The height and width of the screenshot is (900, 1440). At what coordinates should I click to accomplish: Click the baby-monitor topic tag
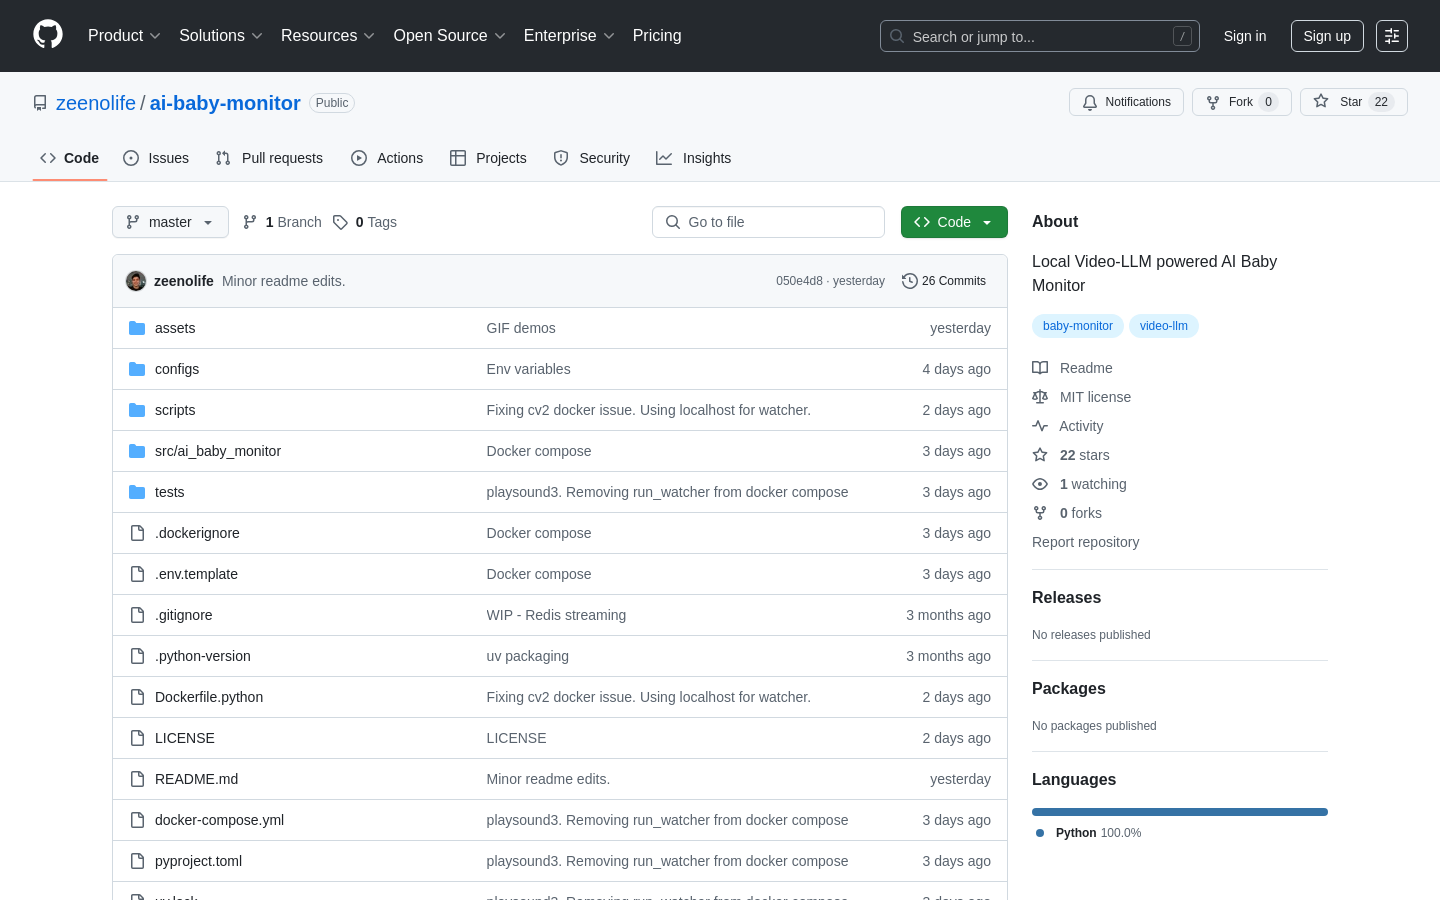(x=1078, y=326)
